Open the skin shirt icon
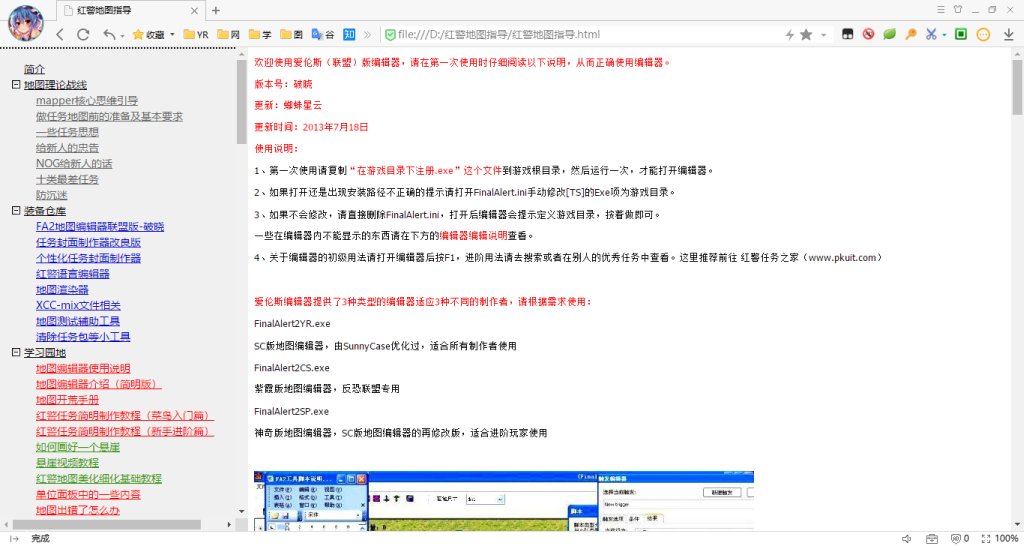The width and height of the screenshot is (1024, 546). point(958,9)
